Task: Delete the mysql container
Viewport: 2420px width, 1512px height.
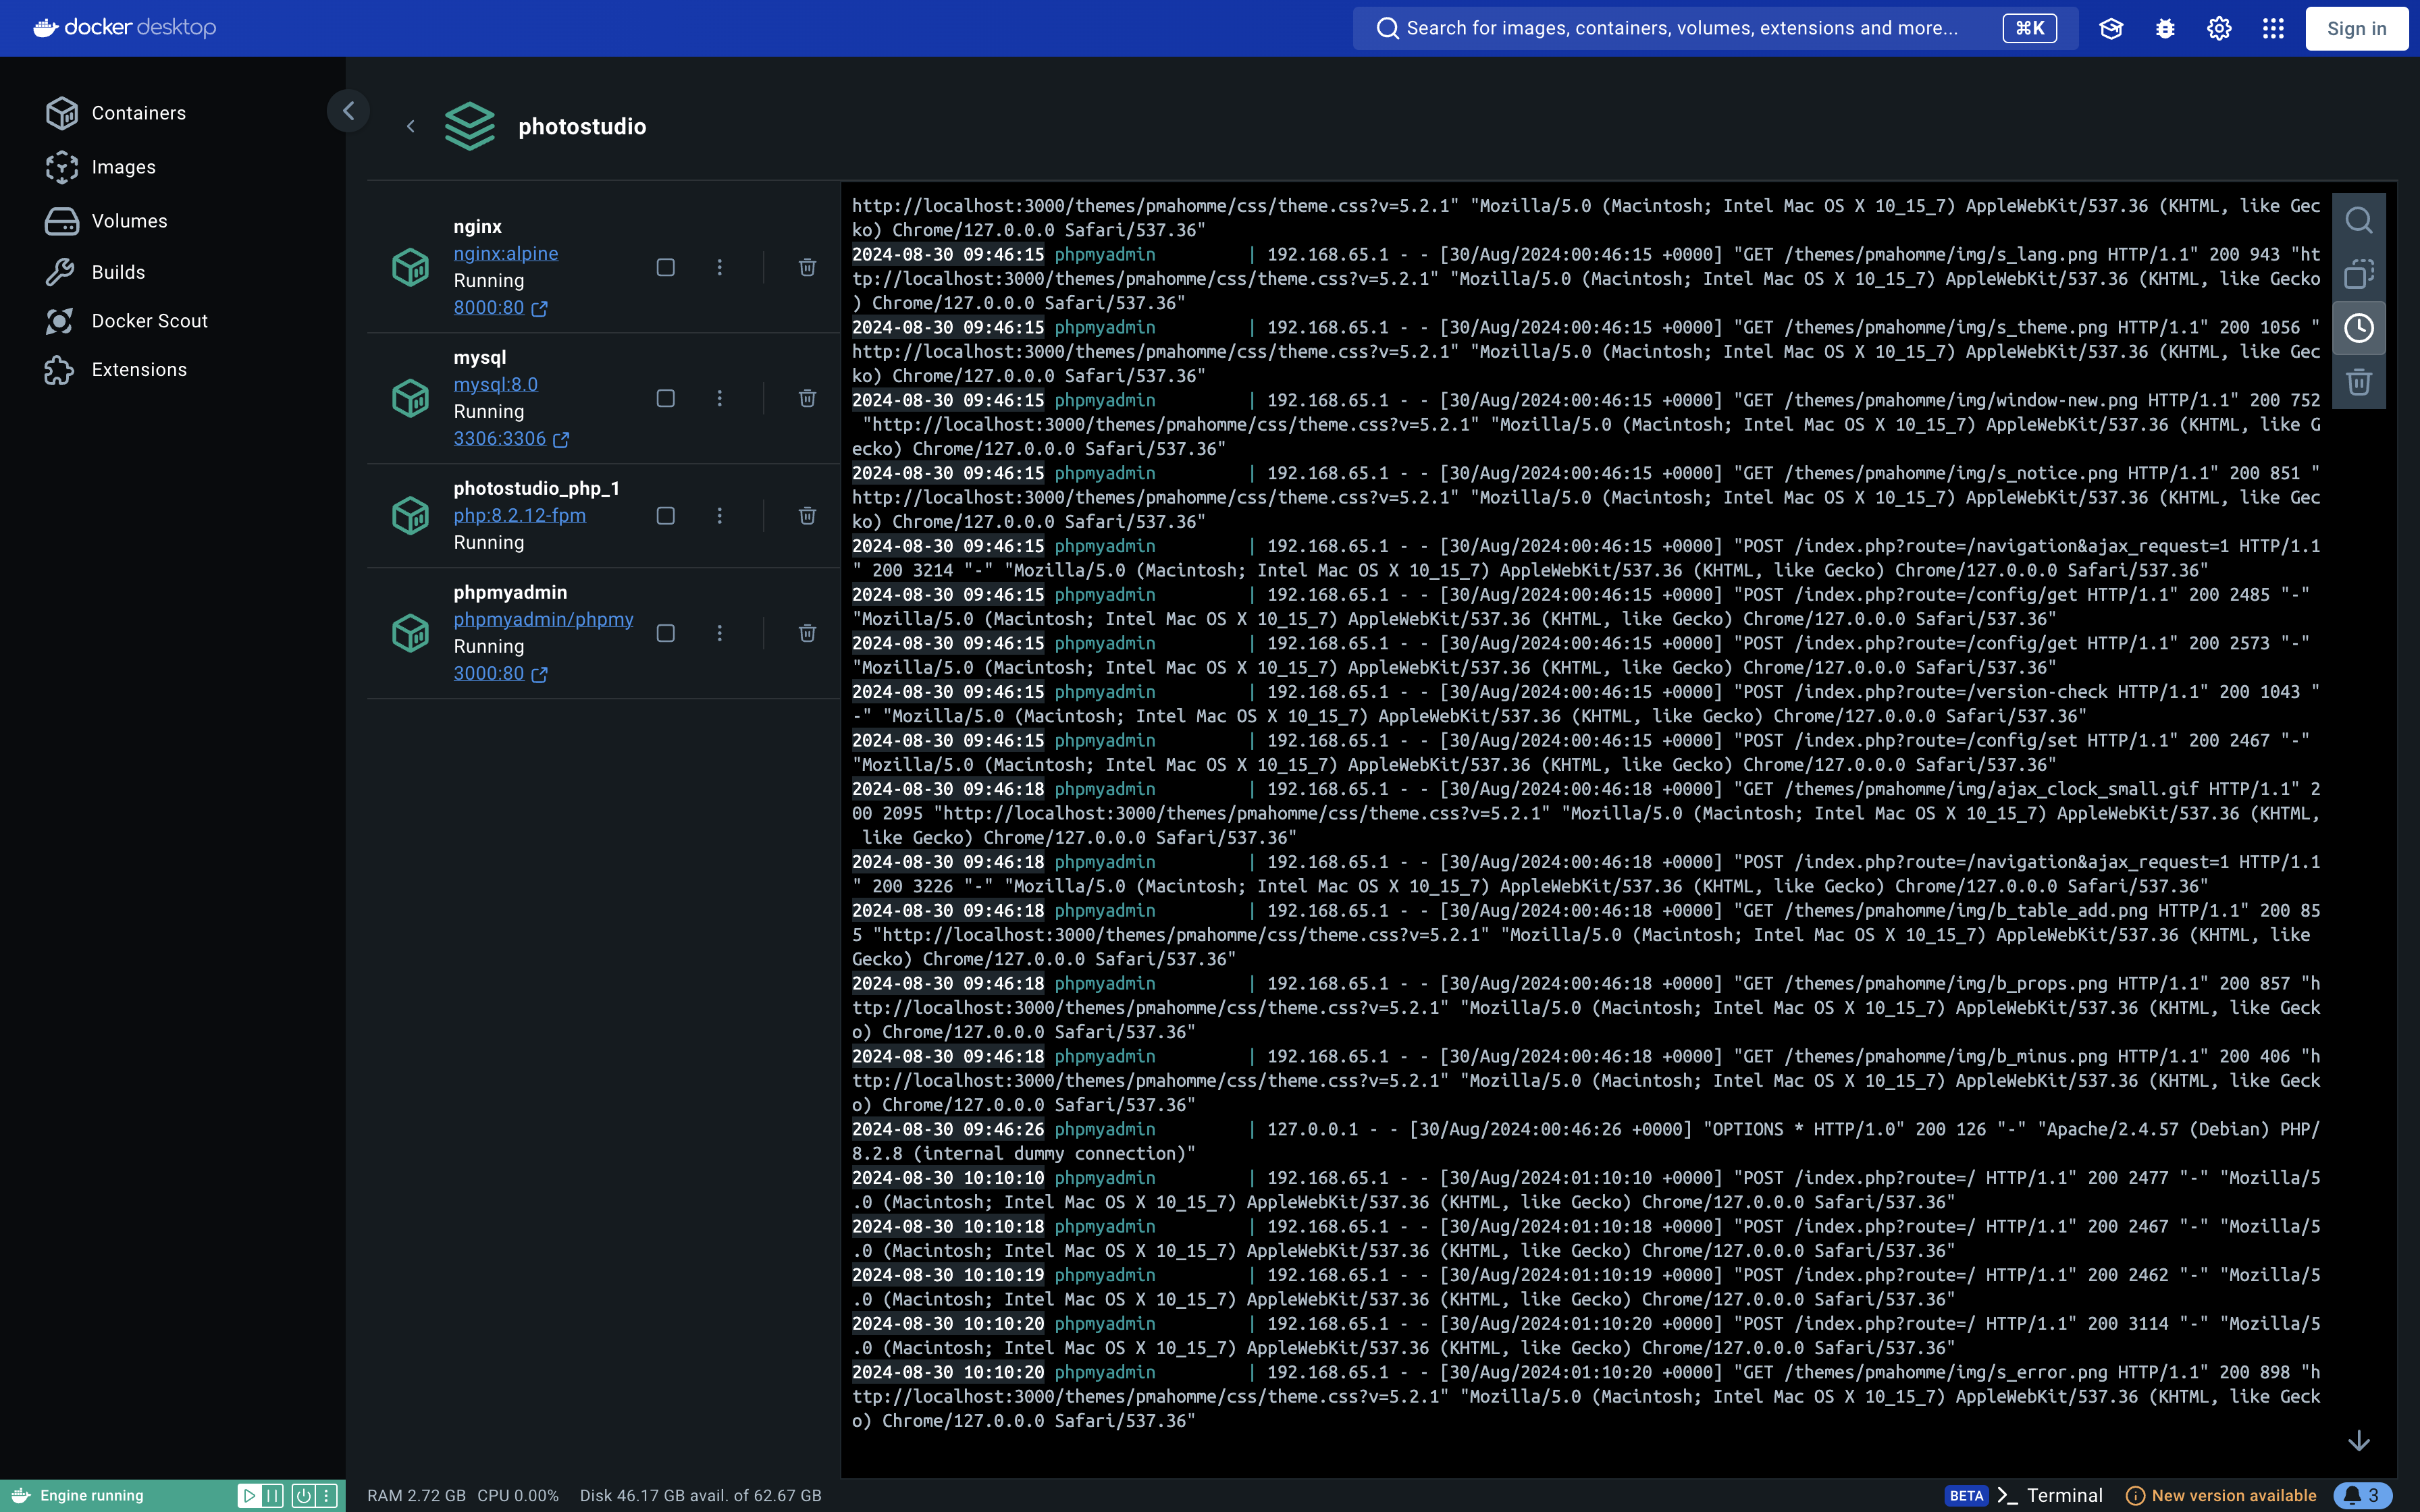Action: point(807,398)
